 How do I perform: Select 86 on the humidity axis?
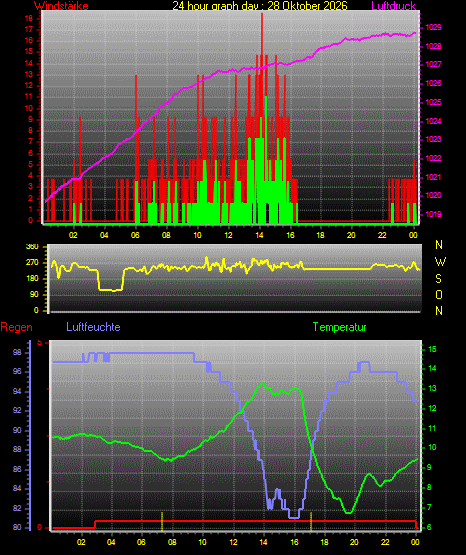(17, 469)
